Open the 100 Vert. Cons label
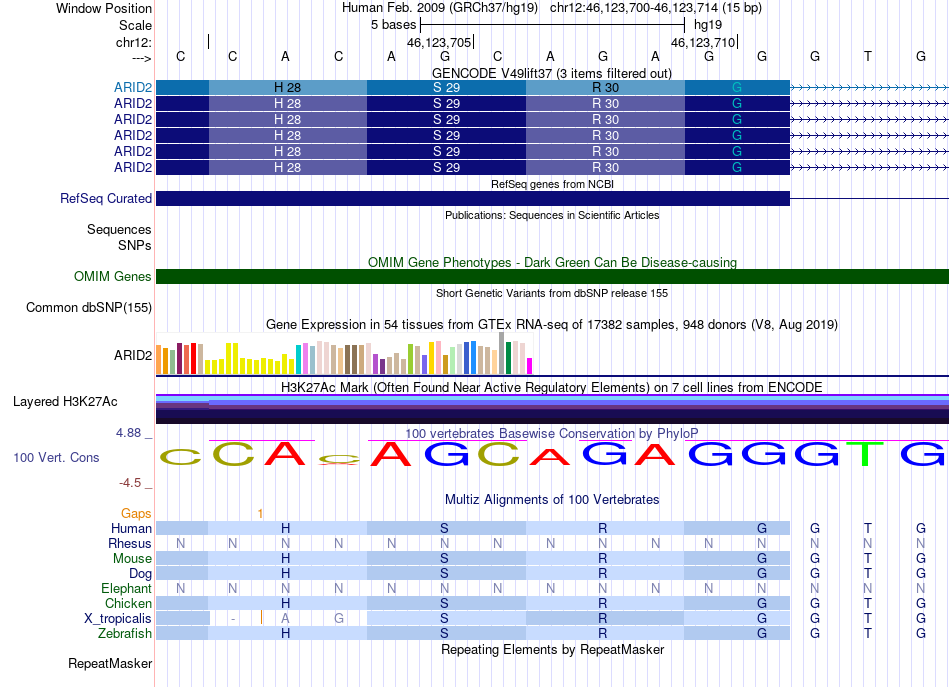This screenshot has width=950, height=687. pyautogui.click(x=56, y=457)
